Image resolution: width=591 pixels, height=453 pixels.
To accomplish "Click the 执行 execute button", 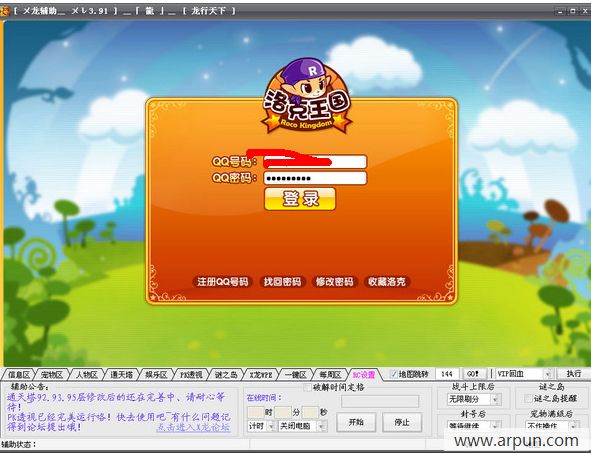I will (574, 373).
